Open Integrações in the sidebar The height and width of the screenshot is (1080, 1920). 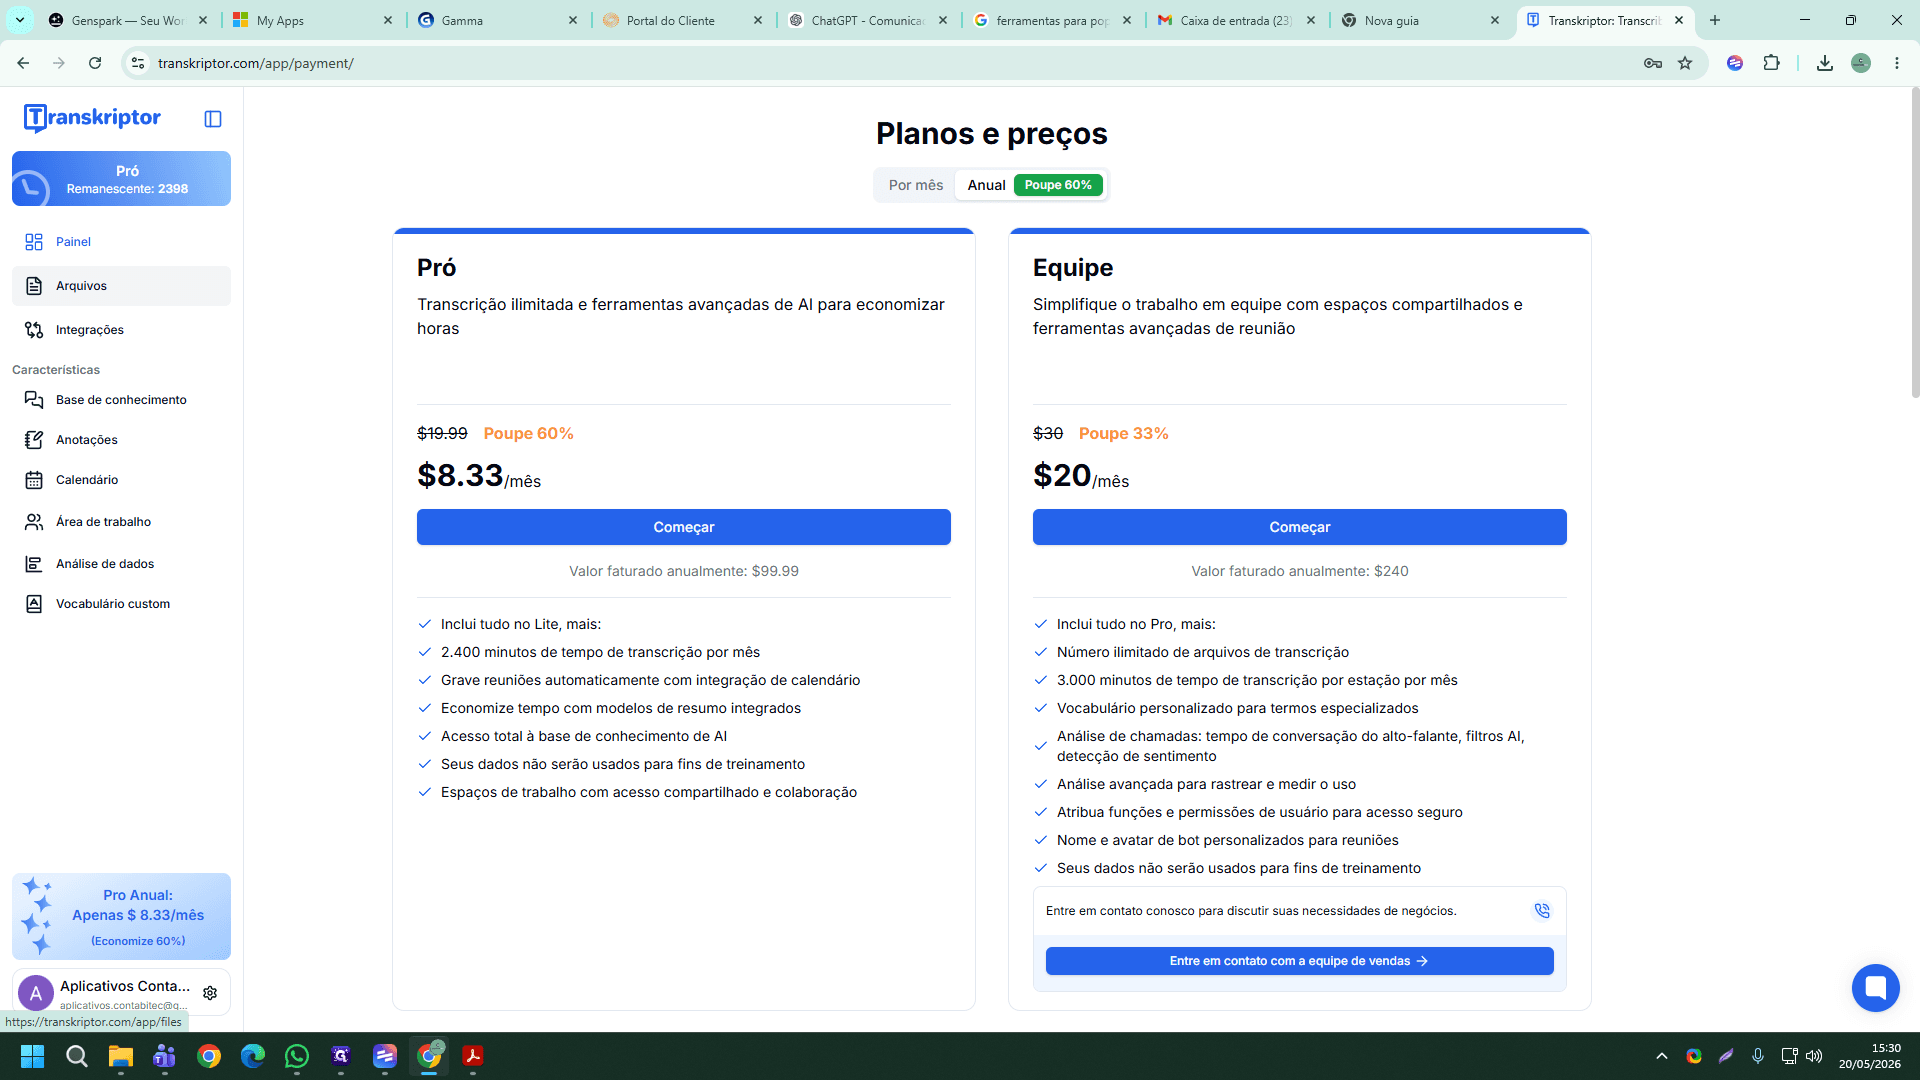121,330
